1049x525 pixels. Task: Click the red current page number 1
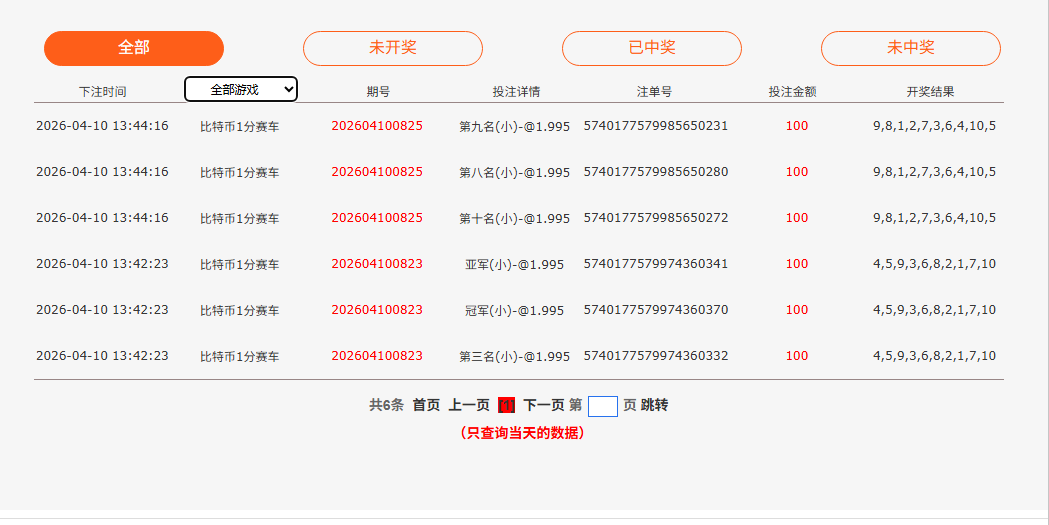coord(506,405)
